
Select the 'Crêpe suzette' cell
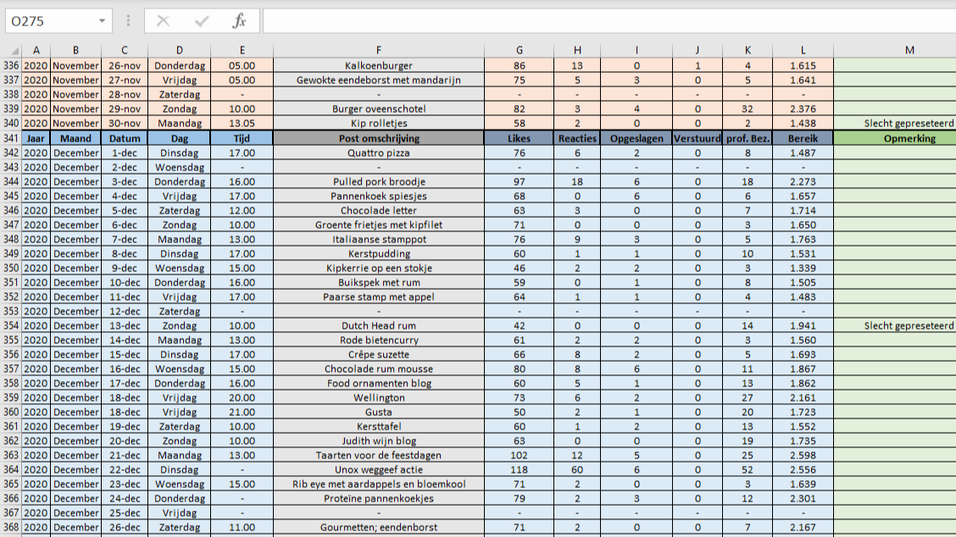tap(379, 355)
